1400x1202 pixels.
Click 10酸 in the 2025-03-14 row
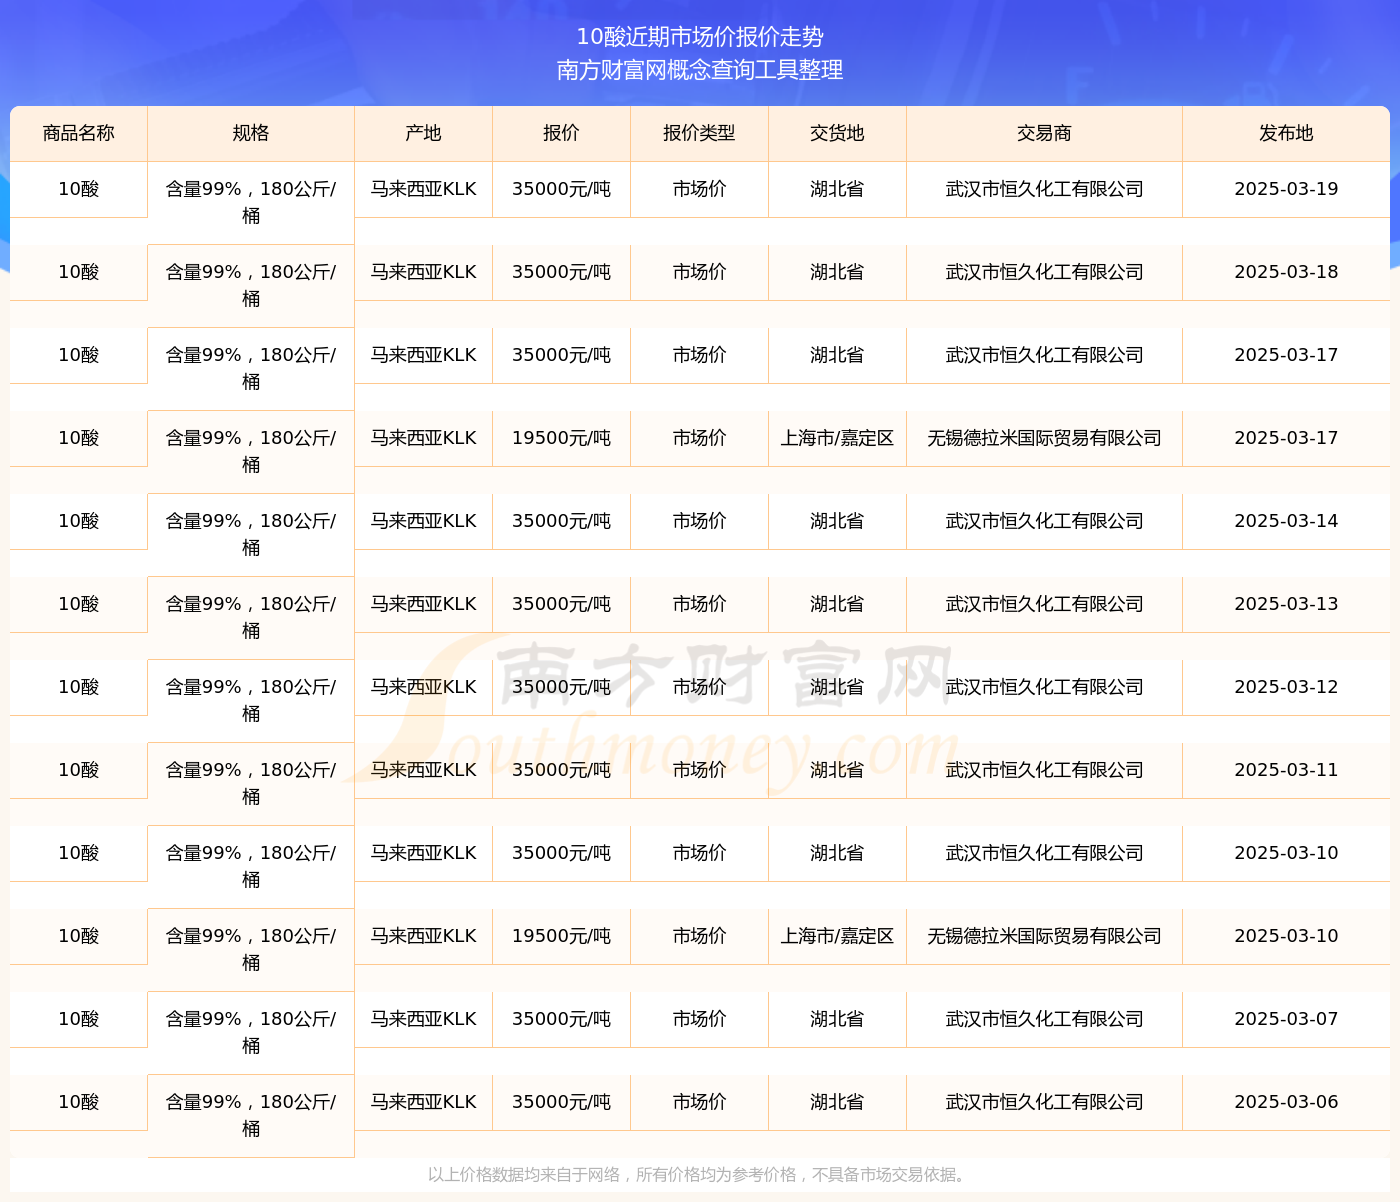click(x=79, y=521)
